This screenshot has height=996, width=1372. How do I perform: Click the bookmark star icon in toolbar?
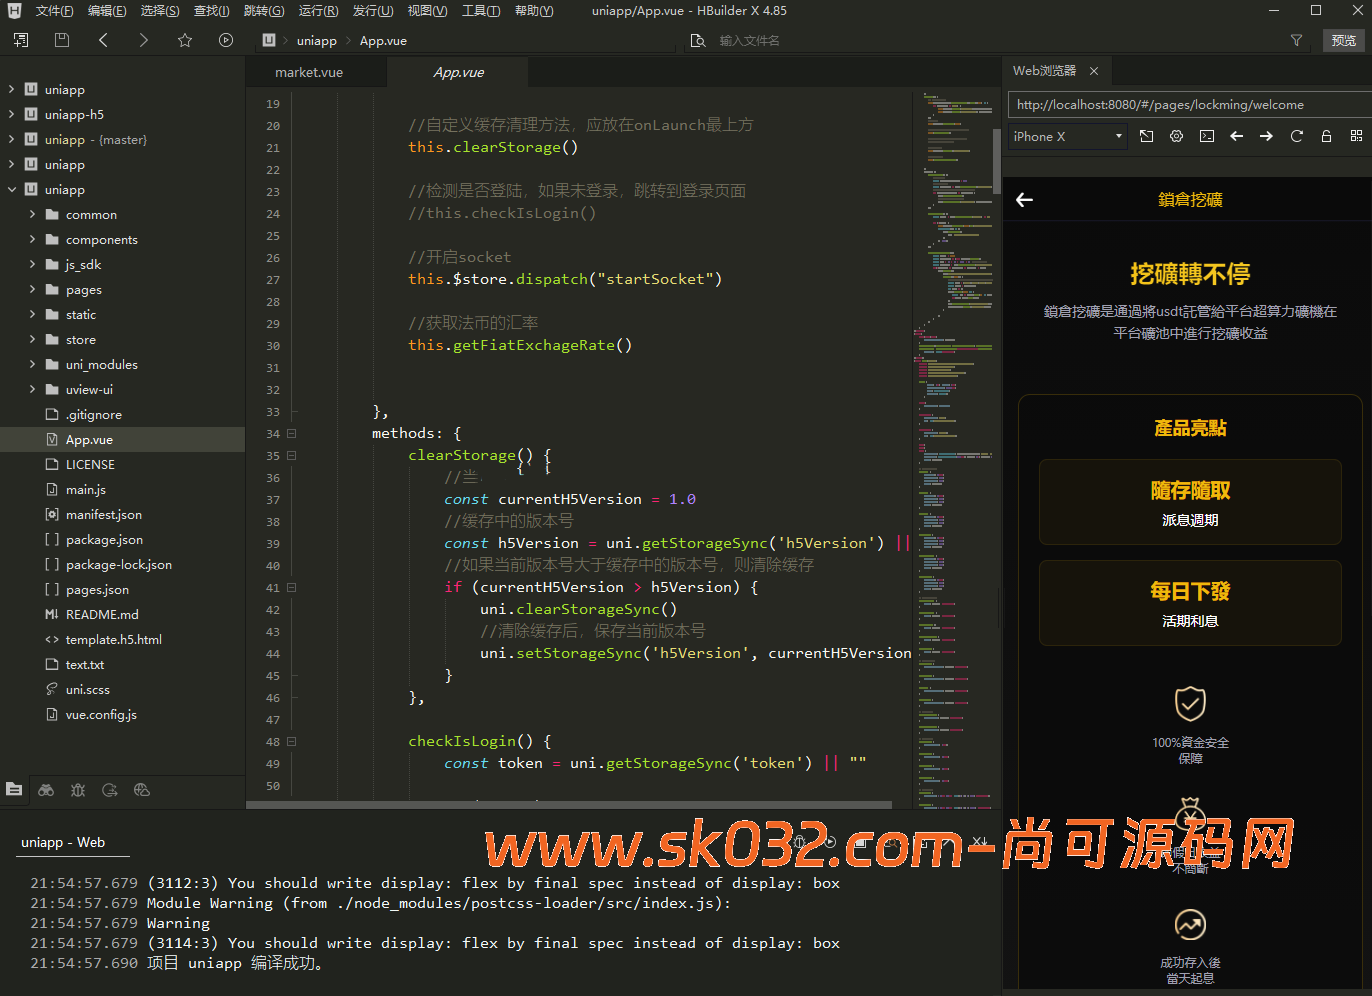point(185,40)
